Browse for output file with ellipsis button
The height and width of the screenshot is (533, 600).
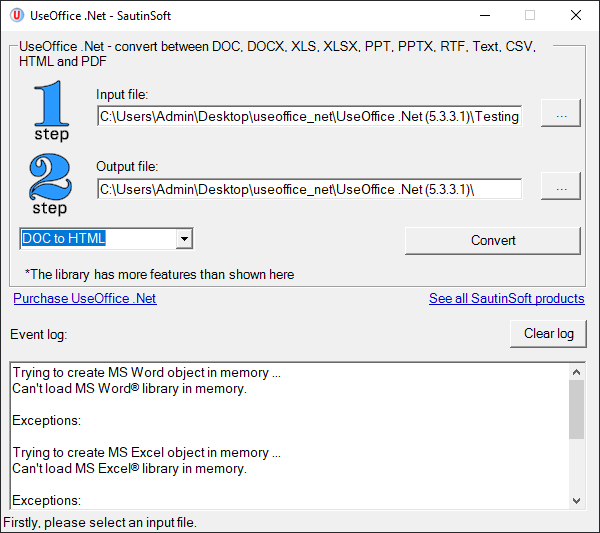point(560,188)
